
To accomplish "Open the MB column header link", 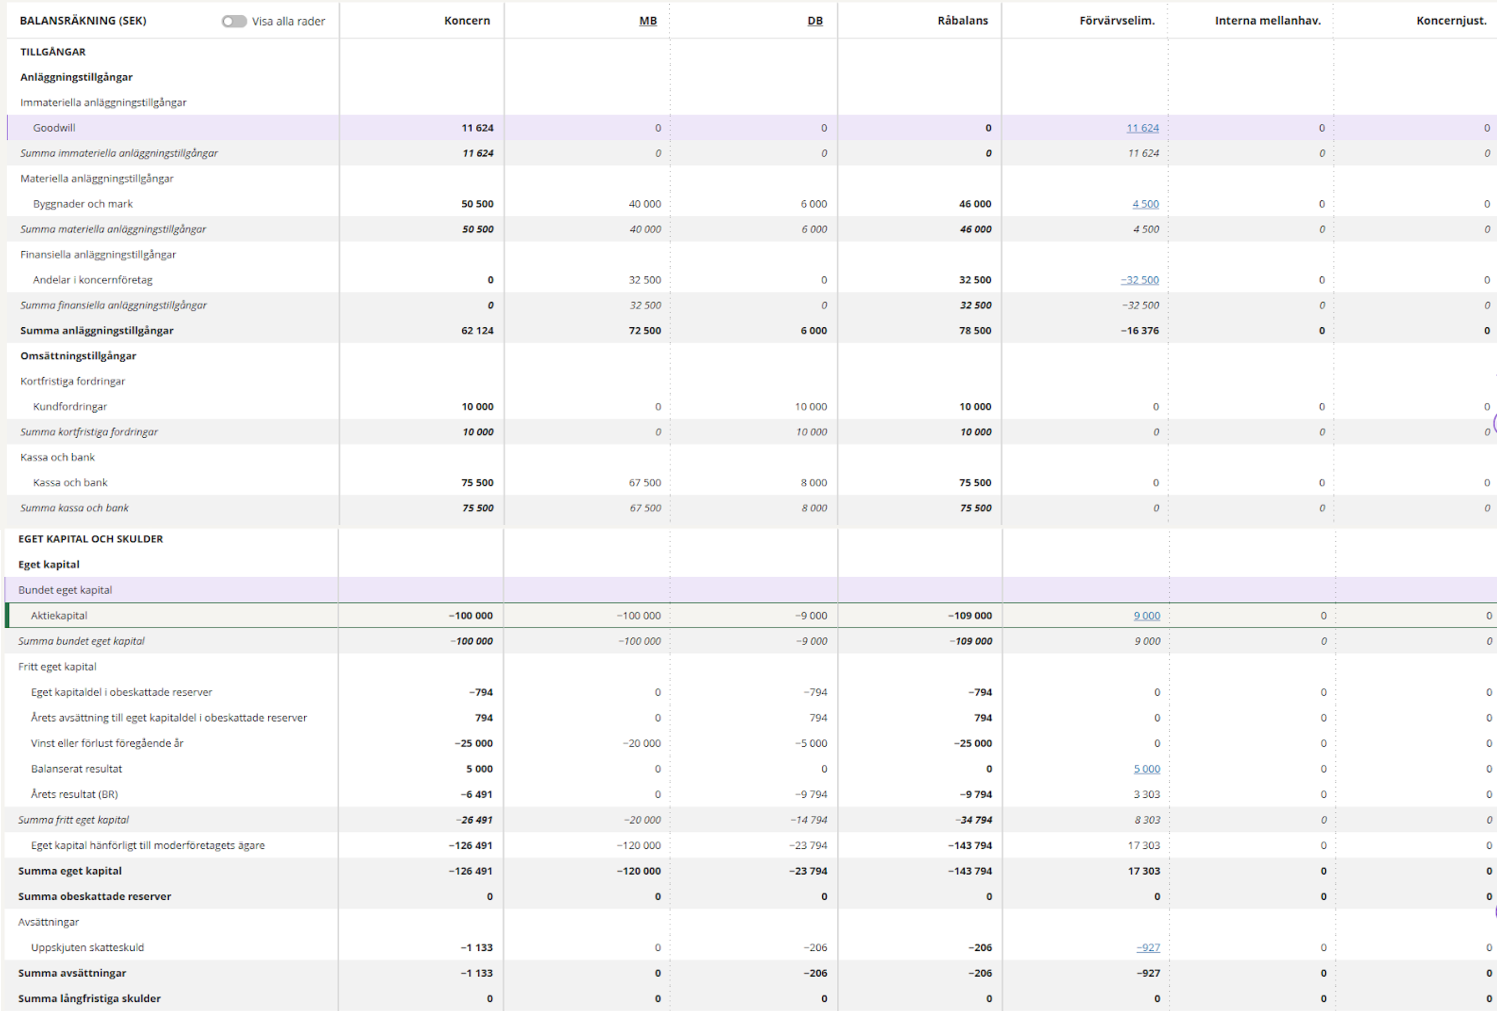I will (x=648, y=21).
